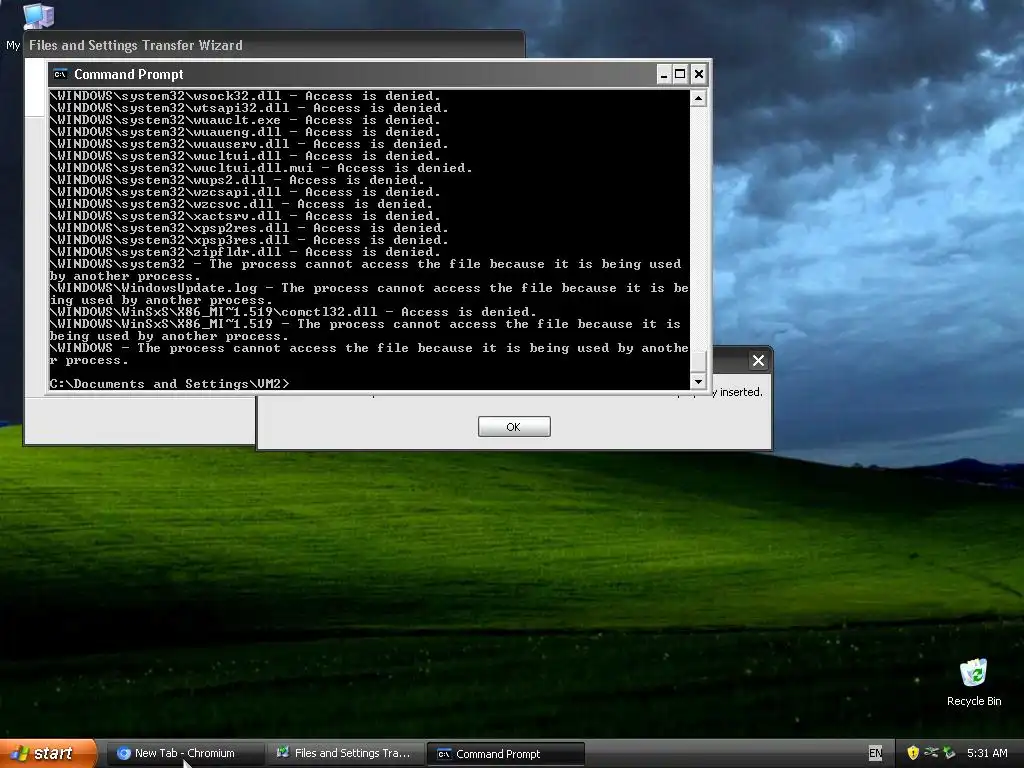This screenshot has height=768, width=1024.
Task: Open the Command Prompt title bar system icon
Action: pos(60,74)
